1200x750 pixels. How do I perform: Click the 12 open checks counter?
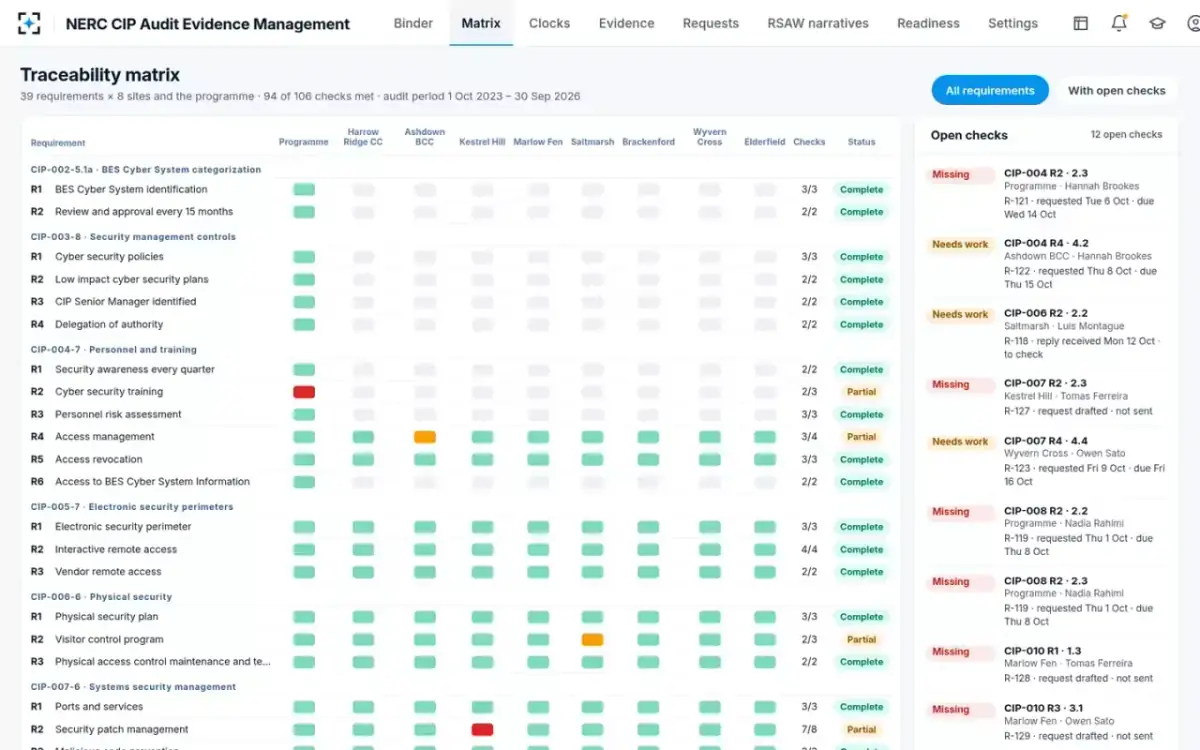[x=1126, y=134]
